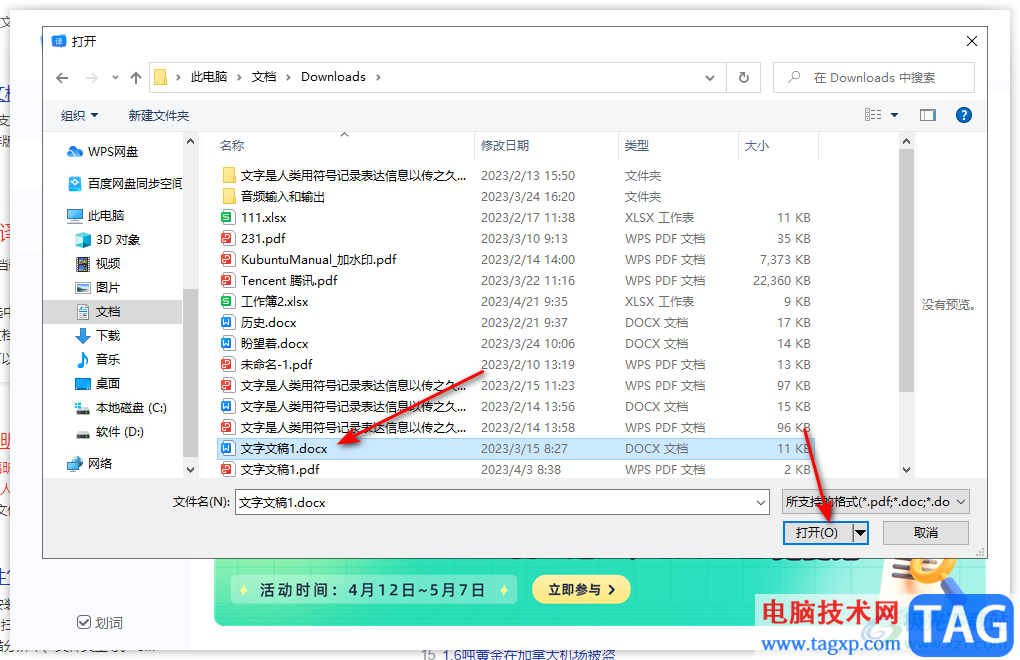Click 文档 breadcrumb segment
The height and width of the screenshot is (660, 1020).
click(264, 77)
